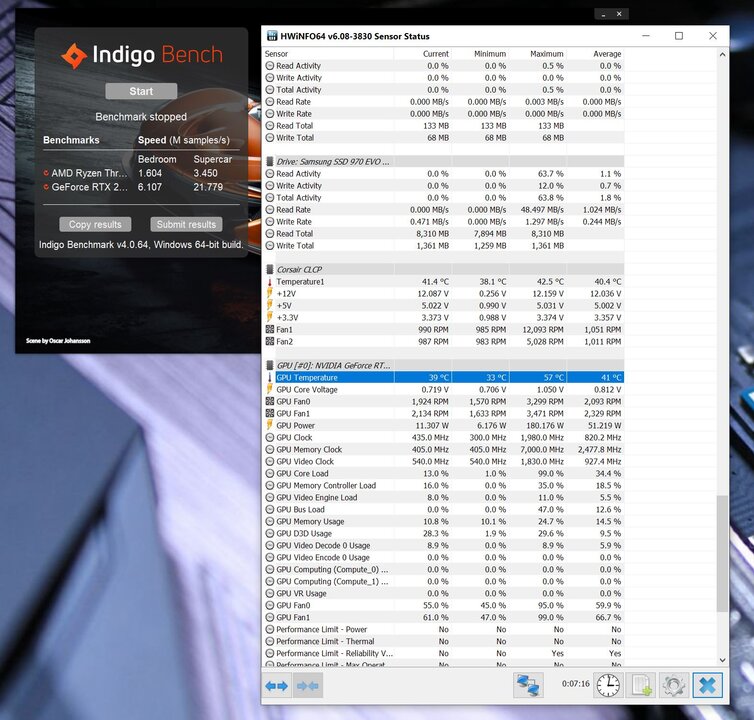Click the +3.3V voltage lightning icon

click(270, 317)
